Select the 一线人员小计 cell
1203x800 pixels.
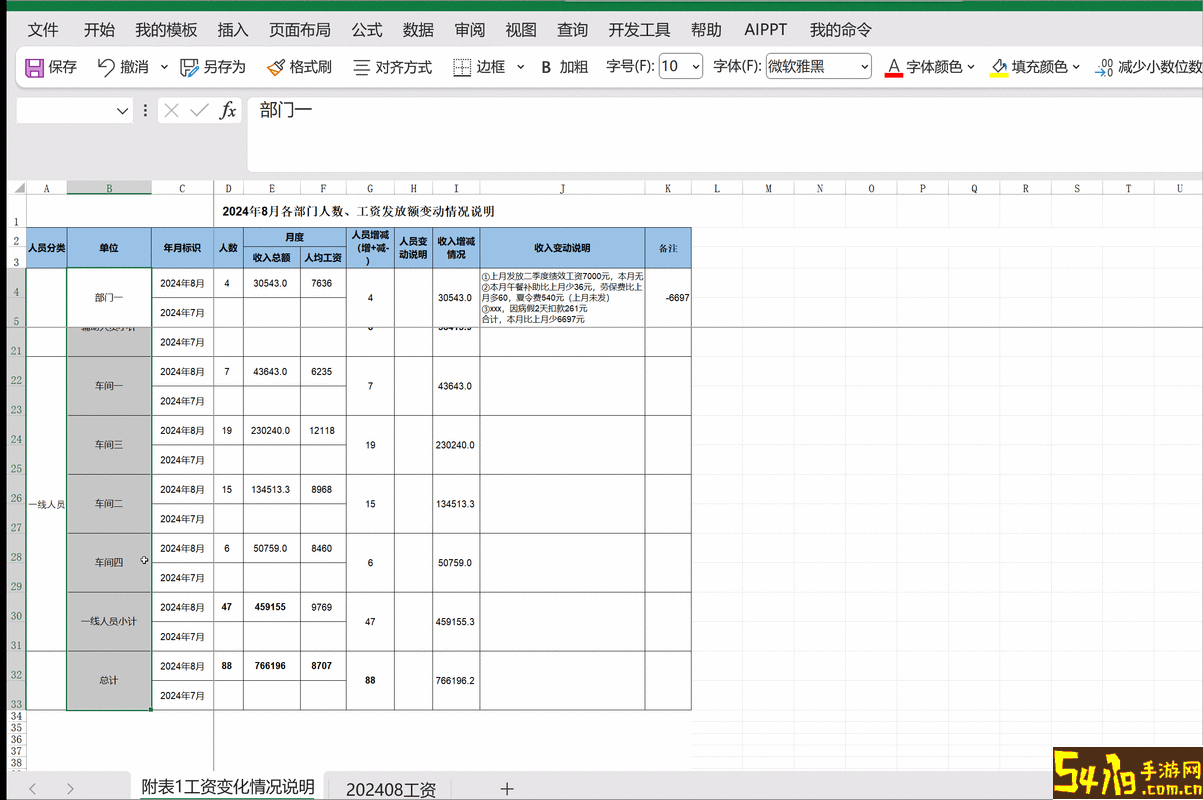(109, 622)
